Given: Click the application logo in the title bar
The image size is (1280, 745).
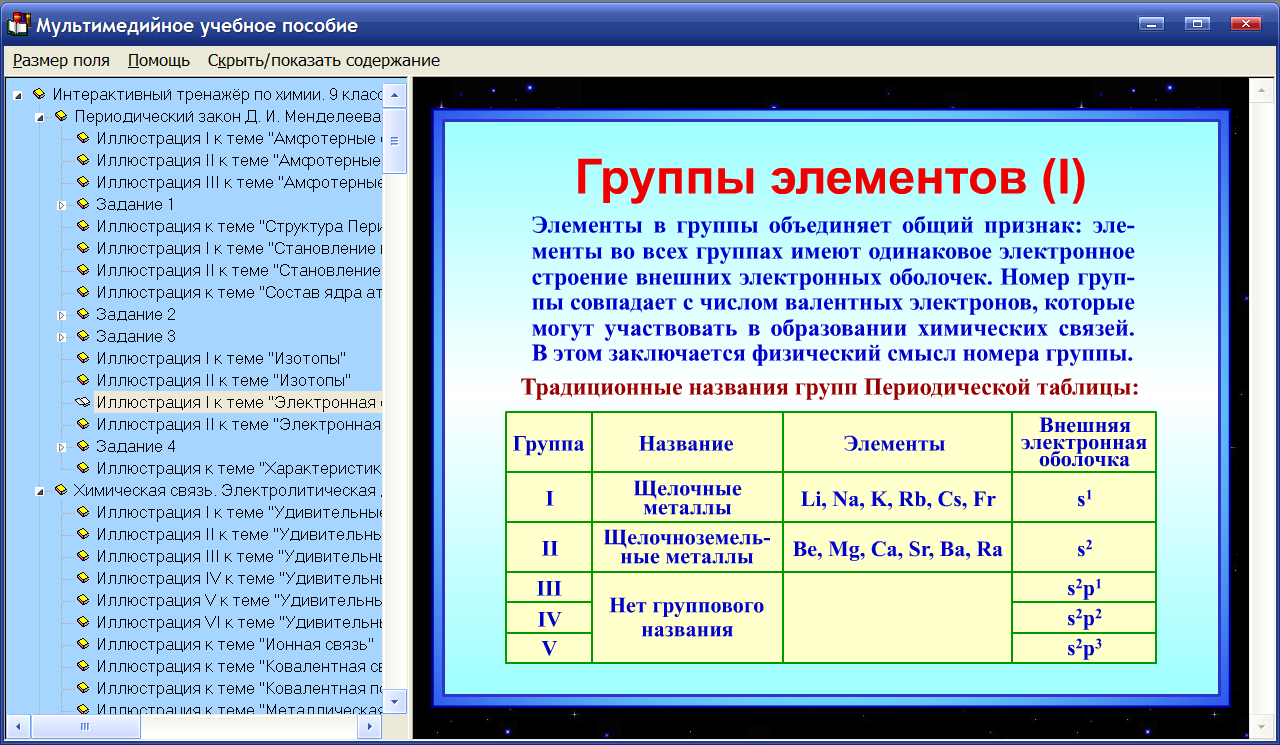Looking at the screenshot, I should pyautogui.click(x=17, y=24).
